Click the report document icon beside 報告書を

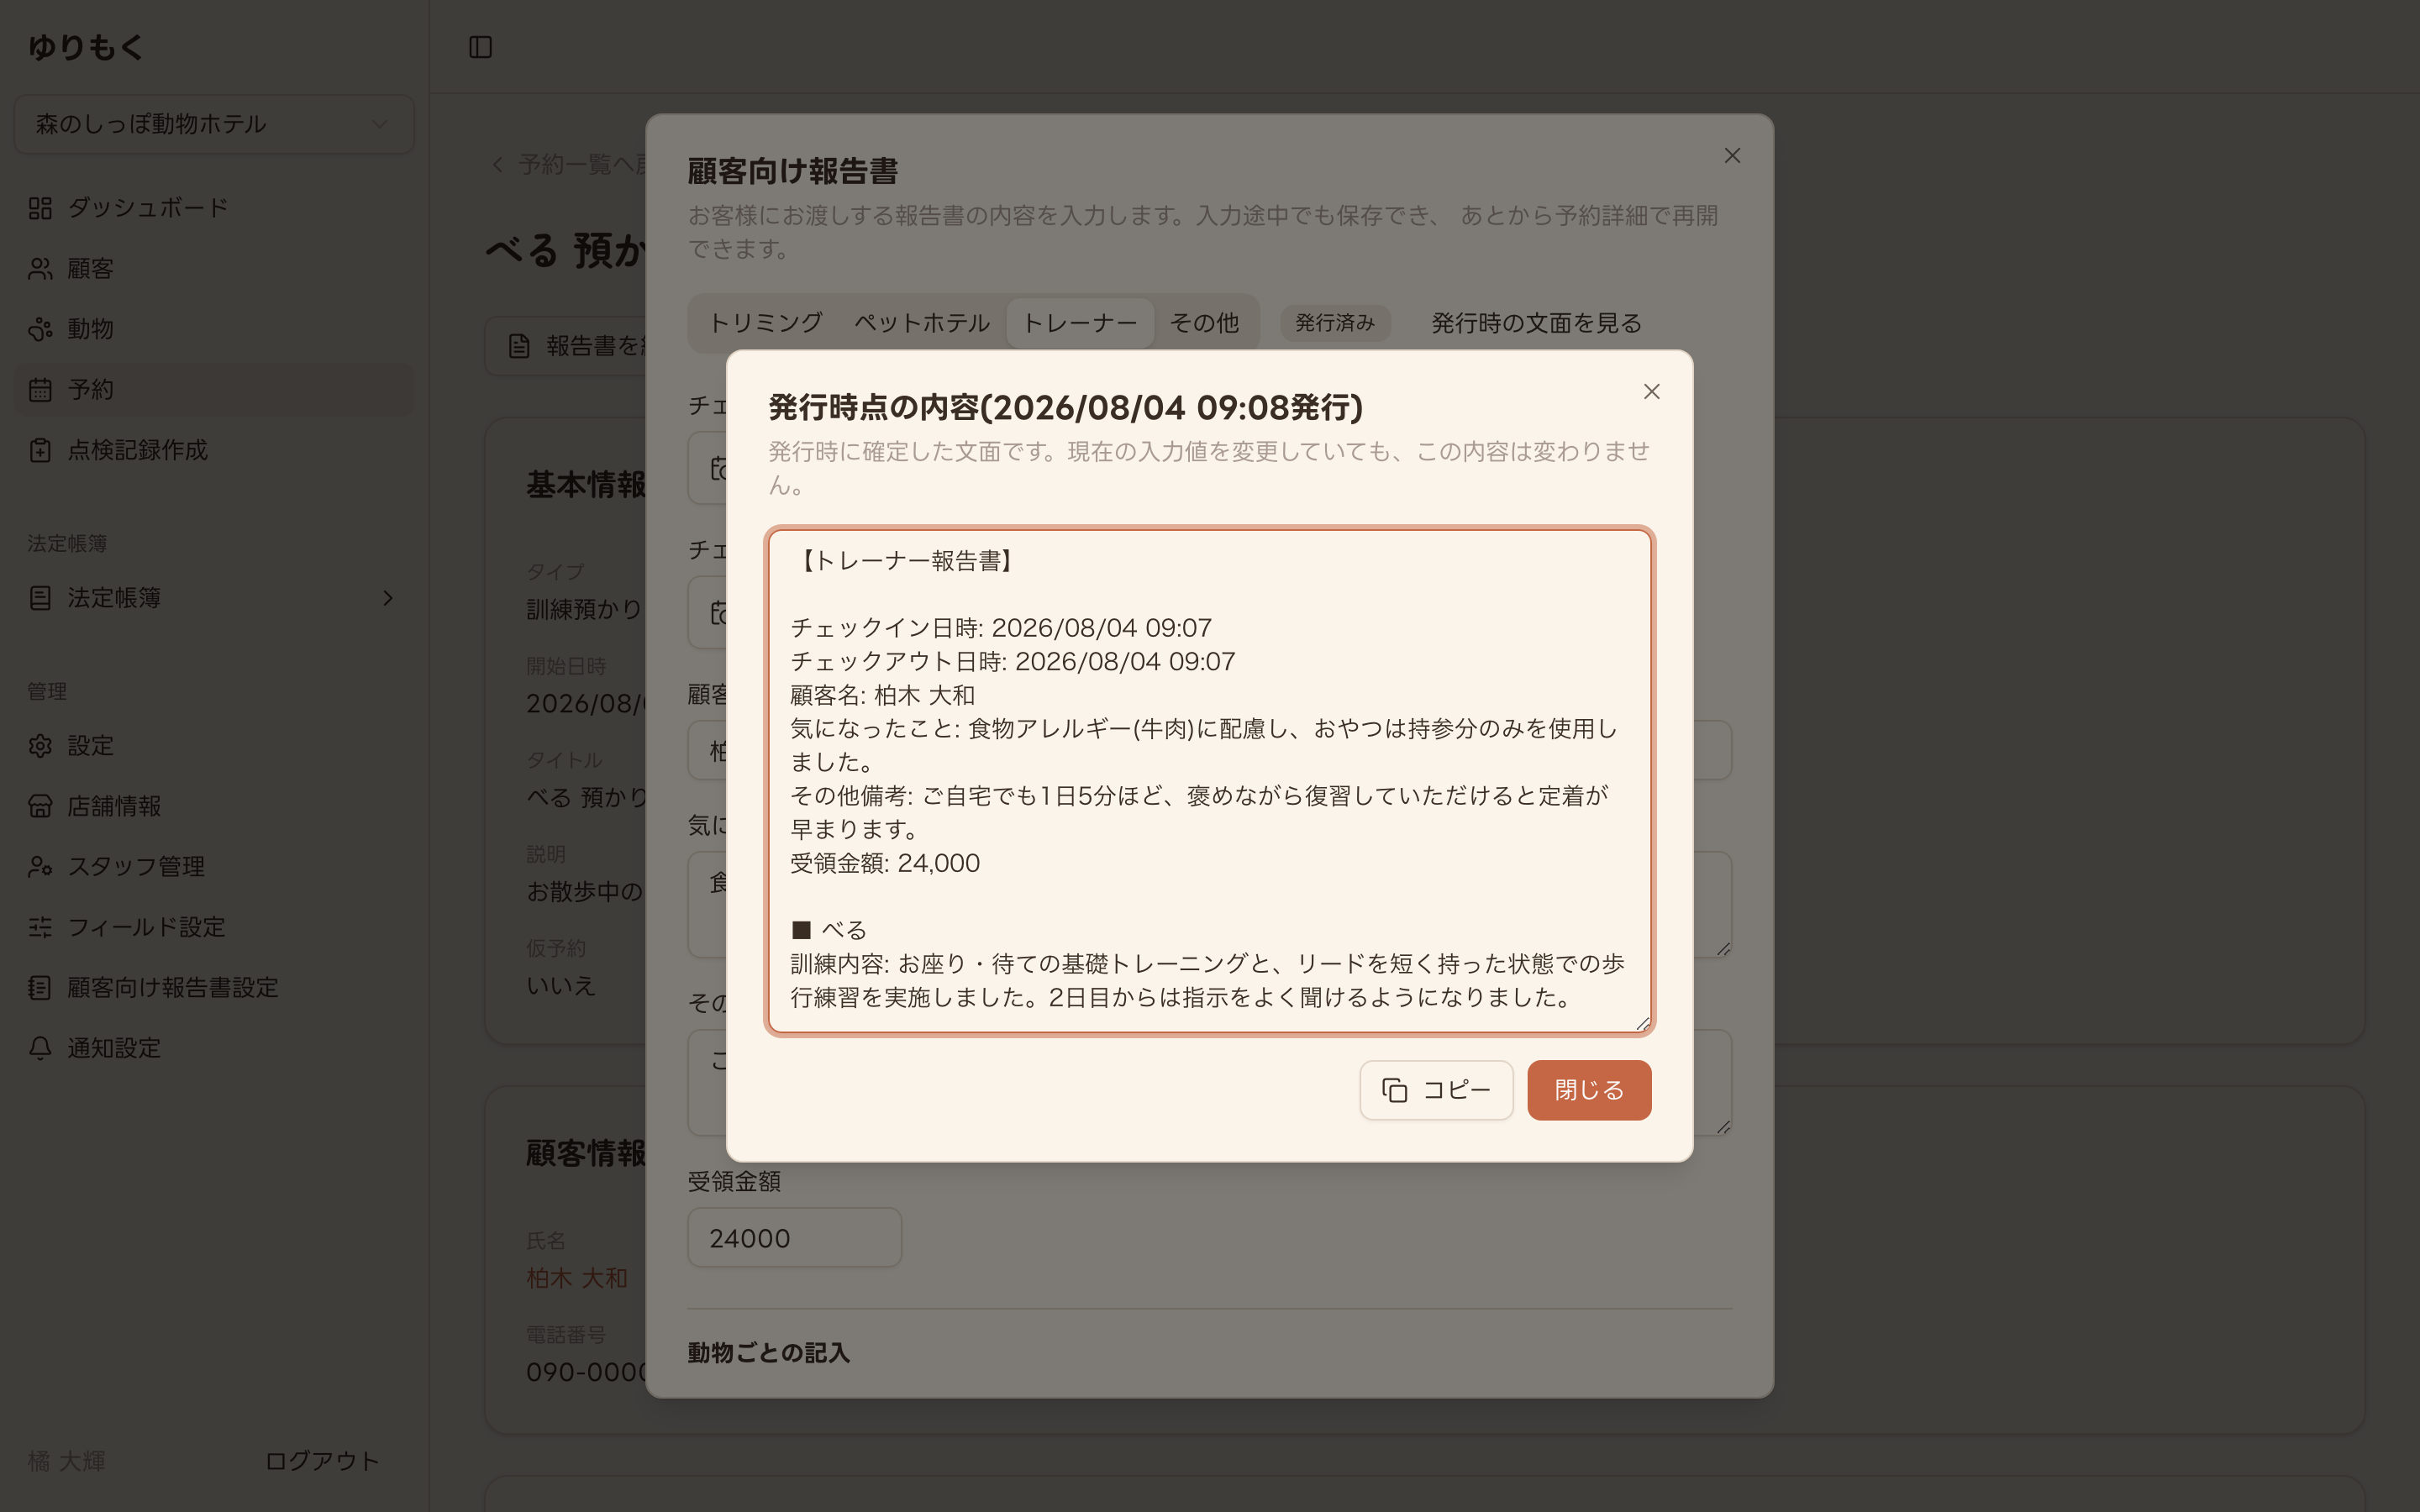point(519,346)
